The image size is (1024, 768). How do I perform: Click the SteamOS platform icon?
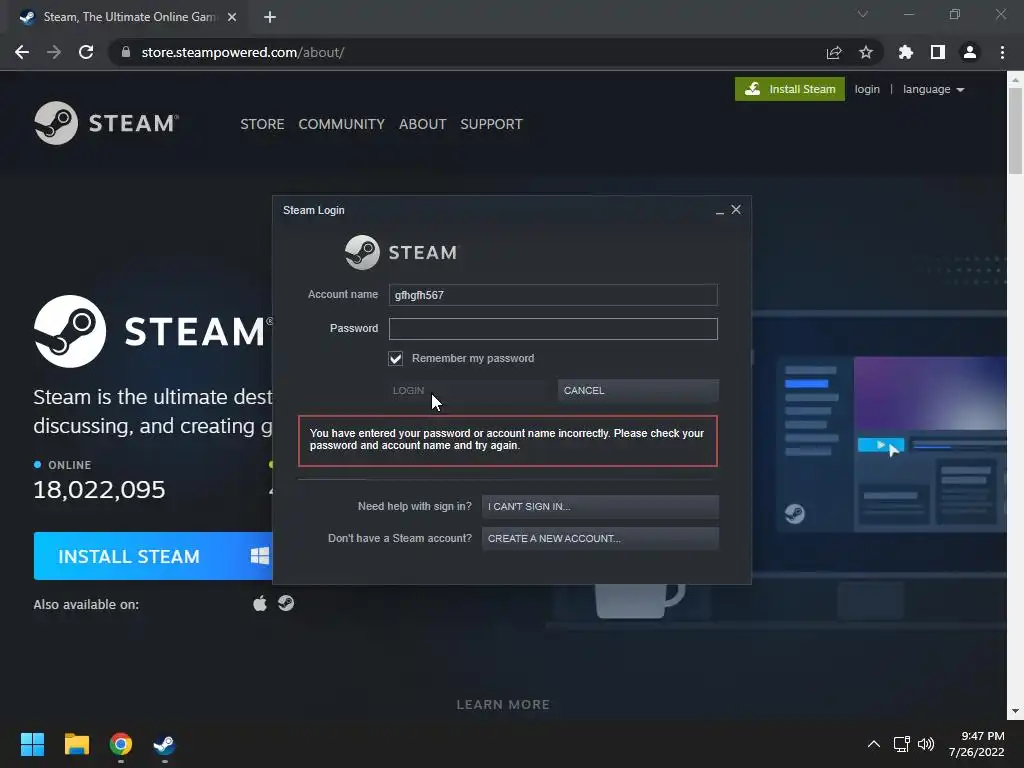pyautogui.click(x=286, y=603)
